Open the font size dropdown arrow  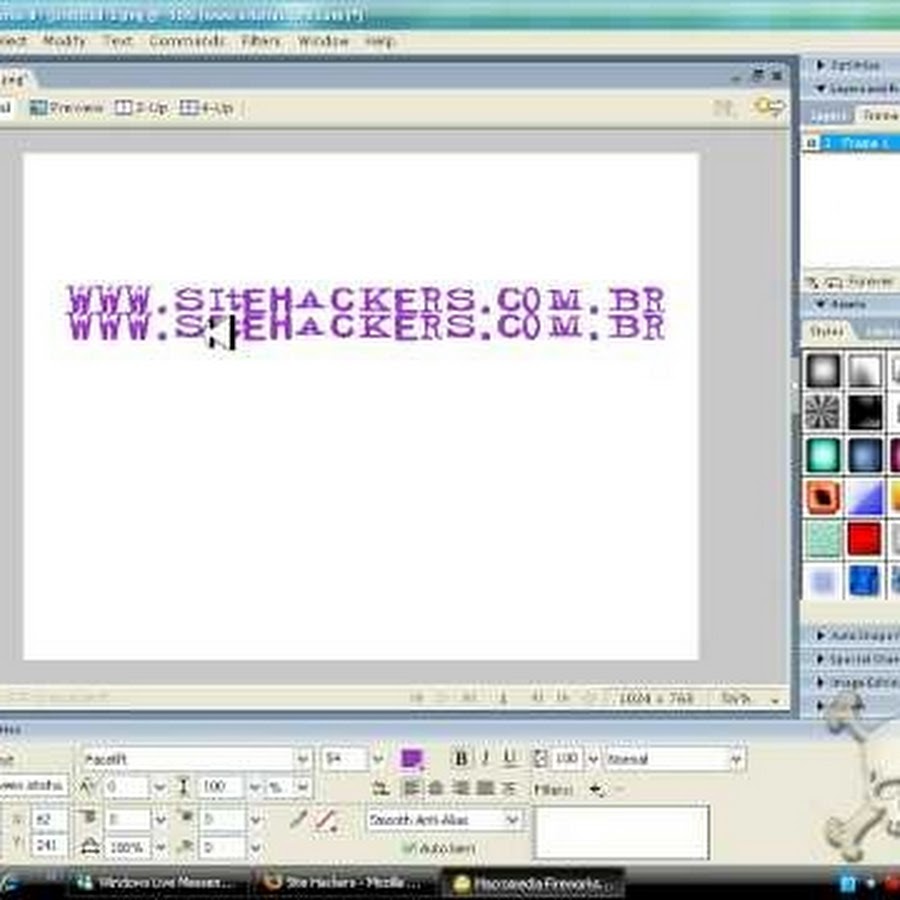pos(378,759)
